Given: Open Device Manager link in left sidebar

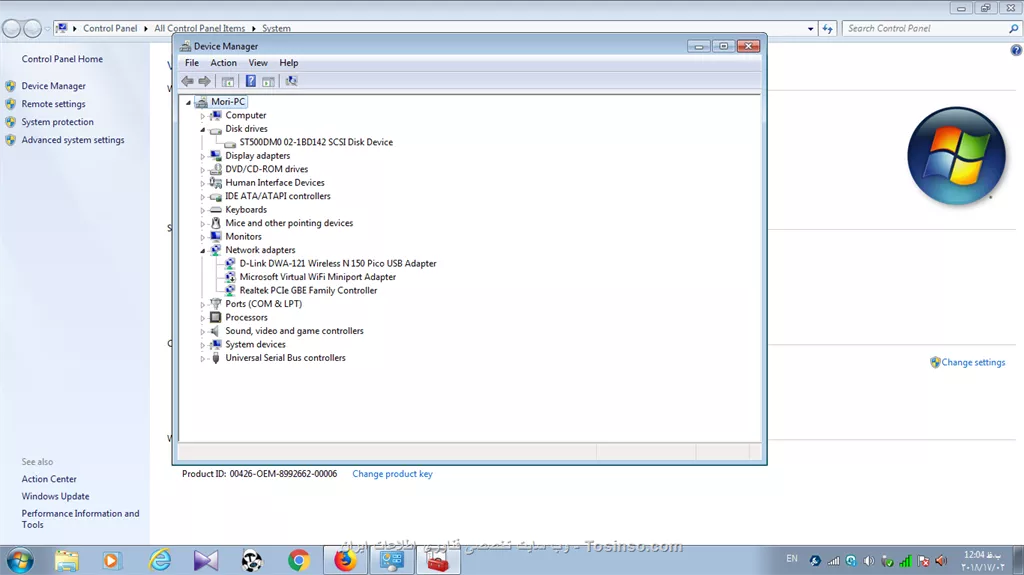Looking at the screenshot, I should coord(54,86).
